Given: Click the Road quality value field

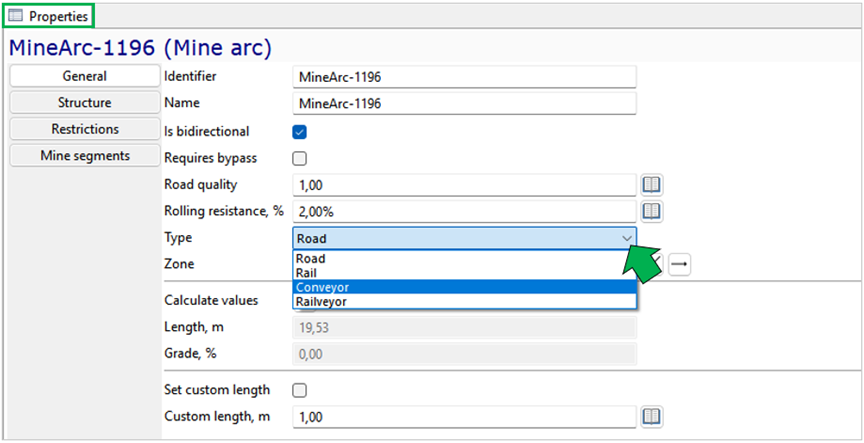Looking at the screenshot, I should coord(464,185).
